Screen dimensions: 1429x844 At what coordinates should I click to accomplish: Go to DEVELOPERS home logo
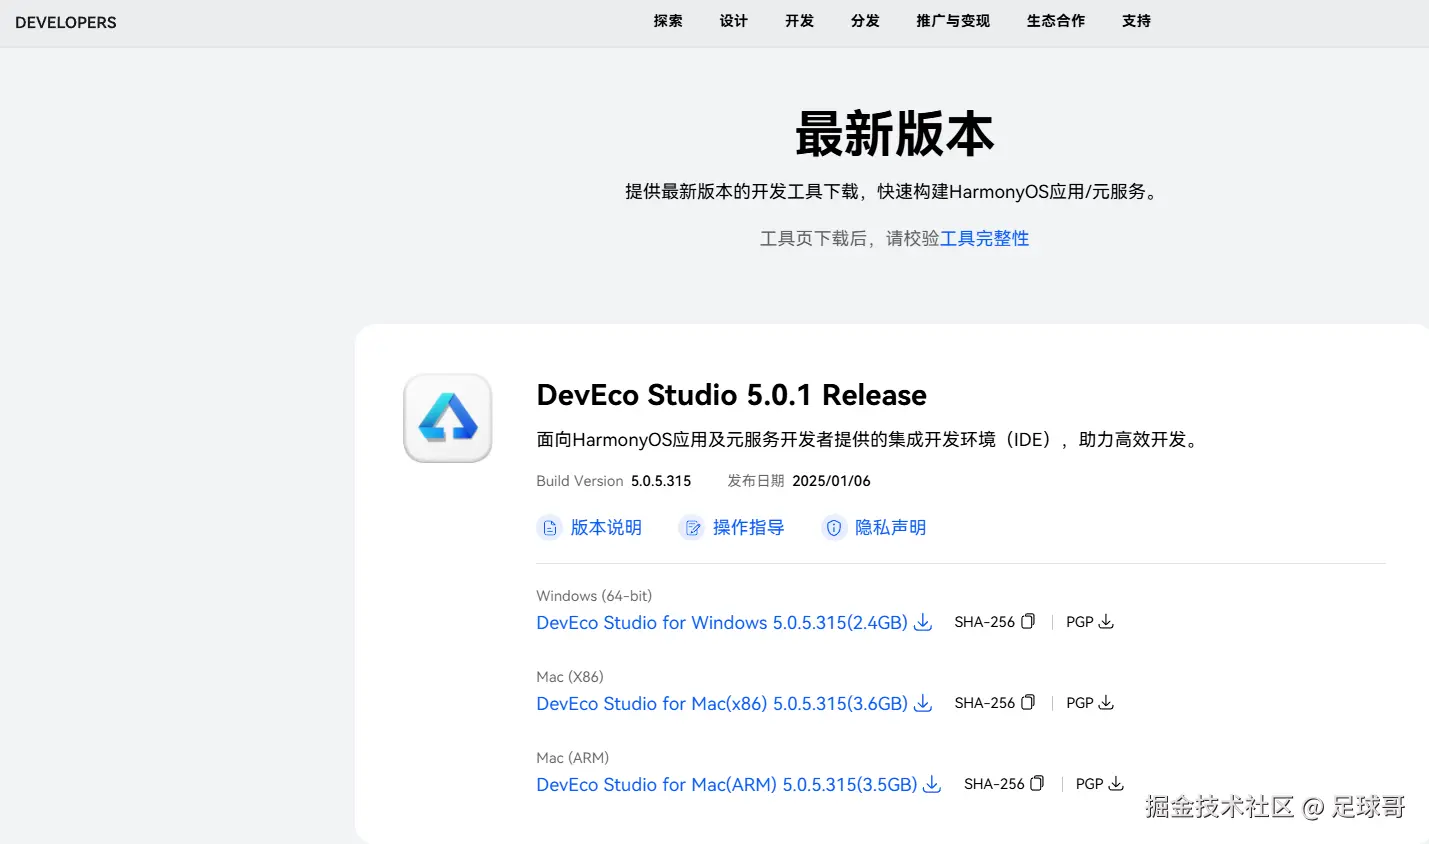click(x=66, y=22)
